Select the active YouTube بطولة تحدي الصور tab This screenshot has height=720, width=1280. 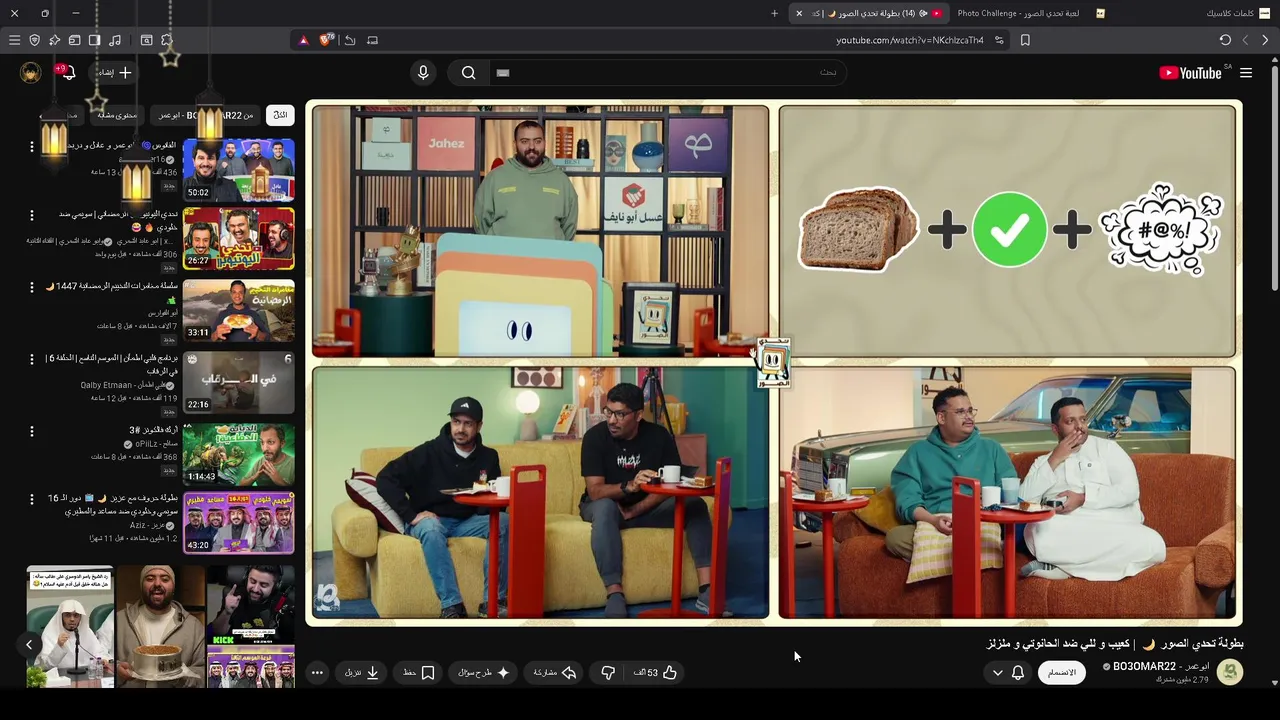coord(869,13)
